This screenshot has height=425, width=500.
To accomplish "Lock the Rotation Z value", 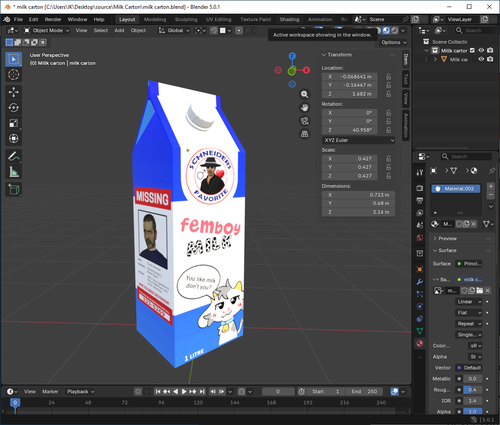I will click(389, 130).
